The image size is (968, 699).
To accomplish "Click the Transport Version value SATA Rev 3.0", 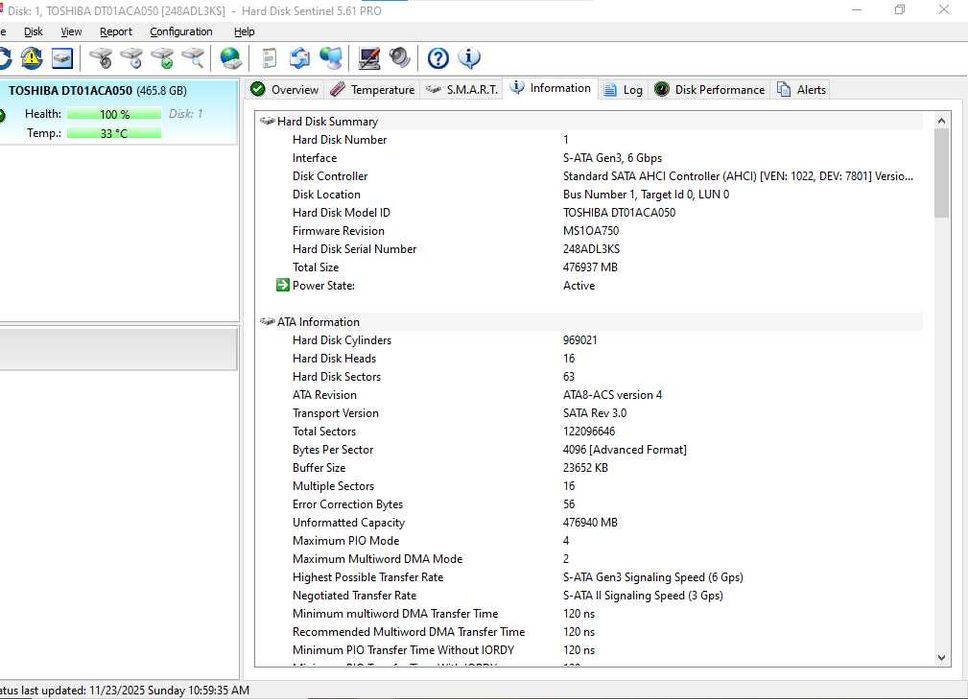I will 595,412.
